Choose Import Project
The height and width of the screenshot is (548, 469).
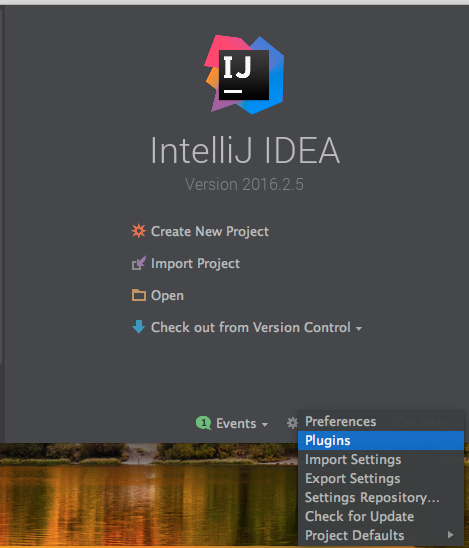click(x=195, y=264)
